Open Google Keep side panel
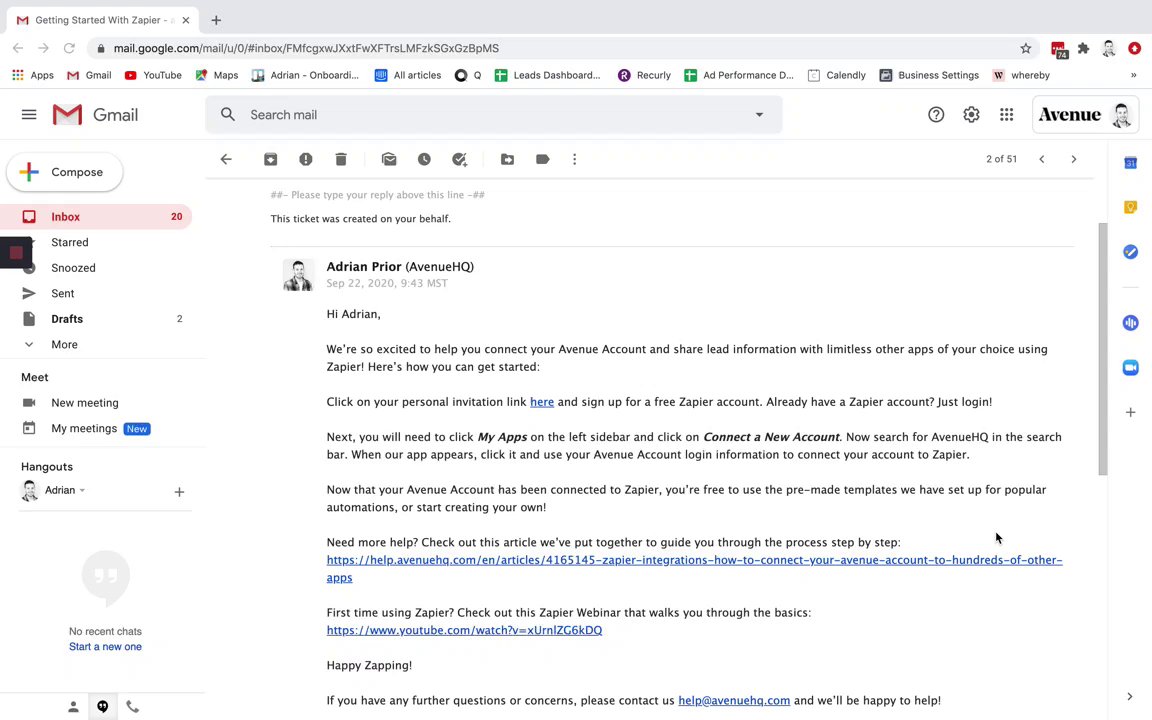 [x=1131, y=207]
